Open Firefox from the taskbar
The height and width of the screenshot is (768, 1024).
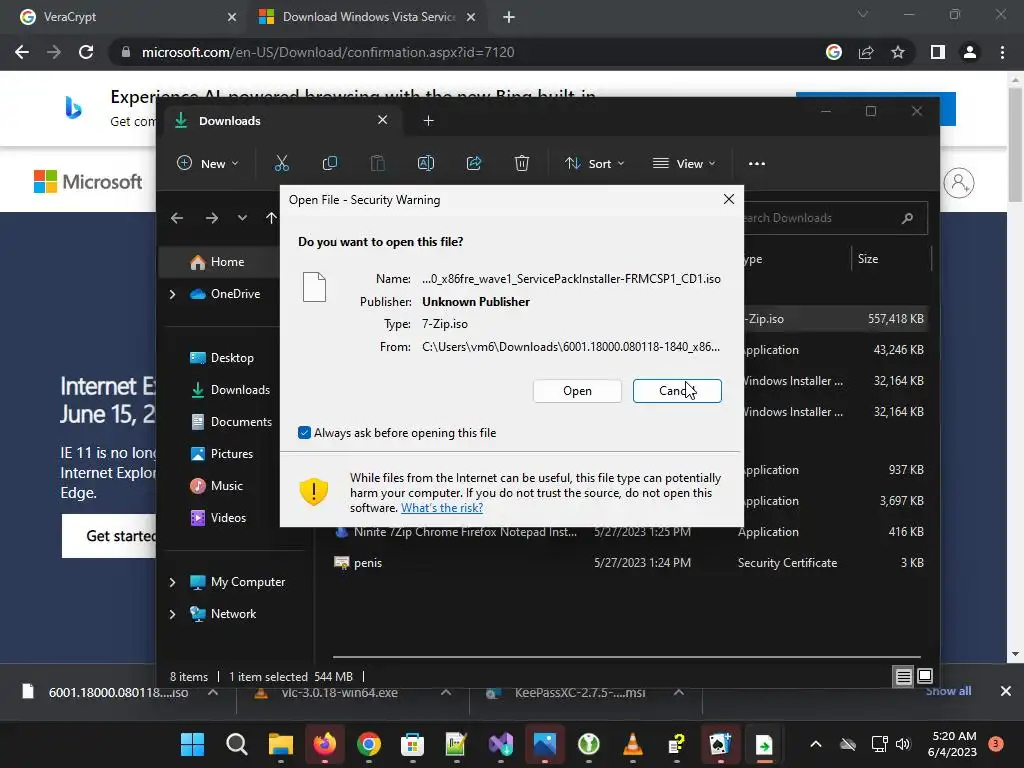(325, 744)
